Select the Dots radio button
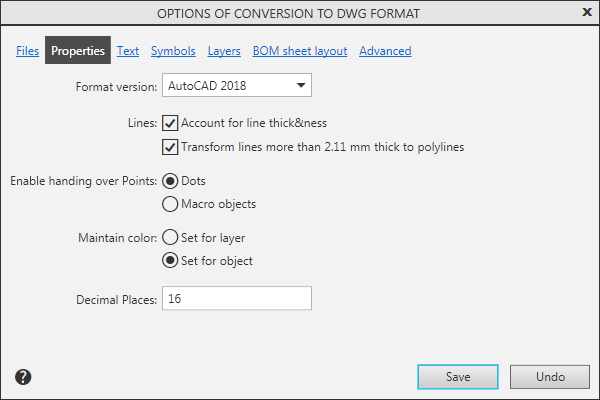 (x=170, y=181)
